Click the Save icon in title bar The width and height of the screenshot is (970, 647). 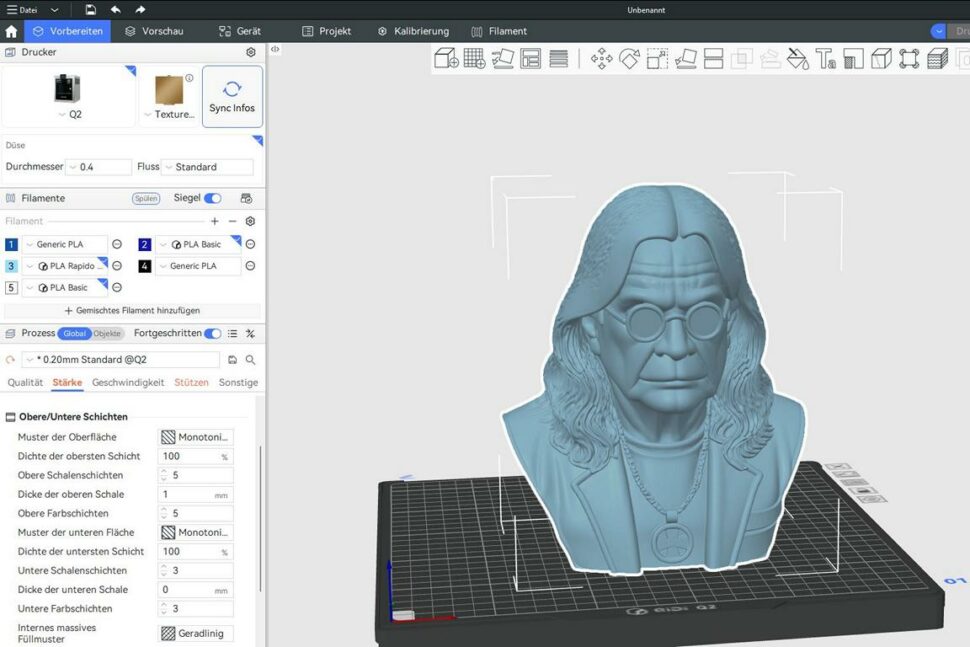coord(90,9)
